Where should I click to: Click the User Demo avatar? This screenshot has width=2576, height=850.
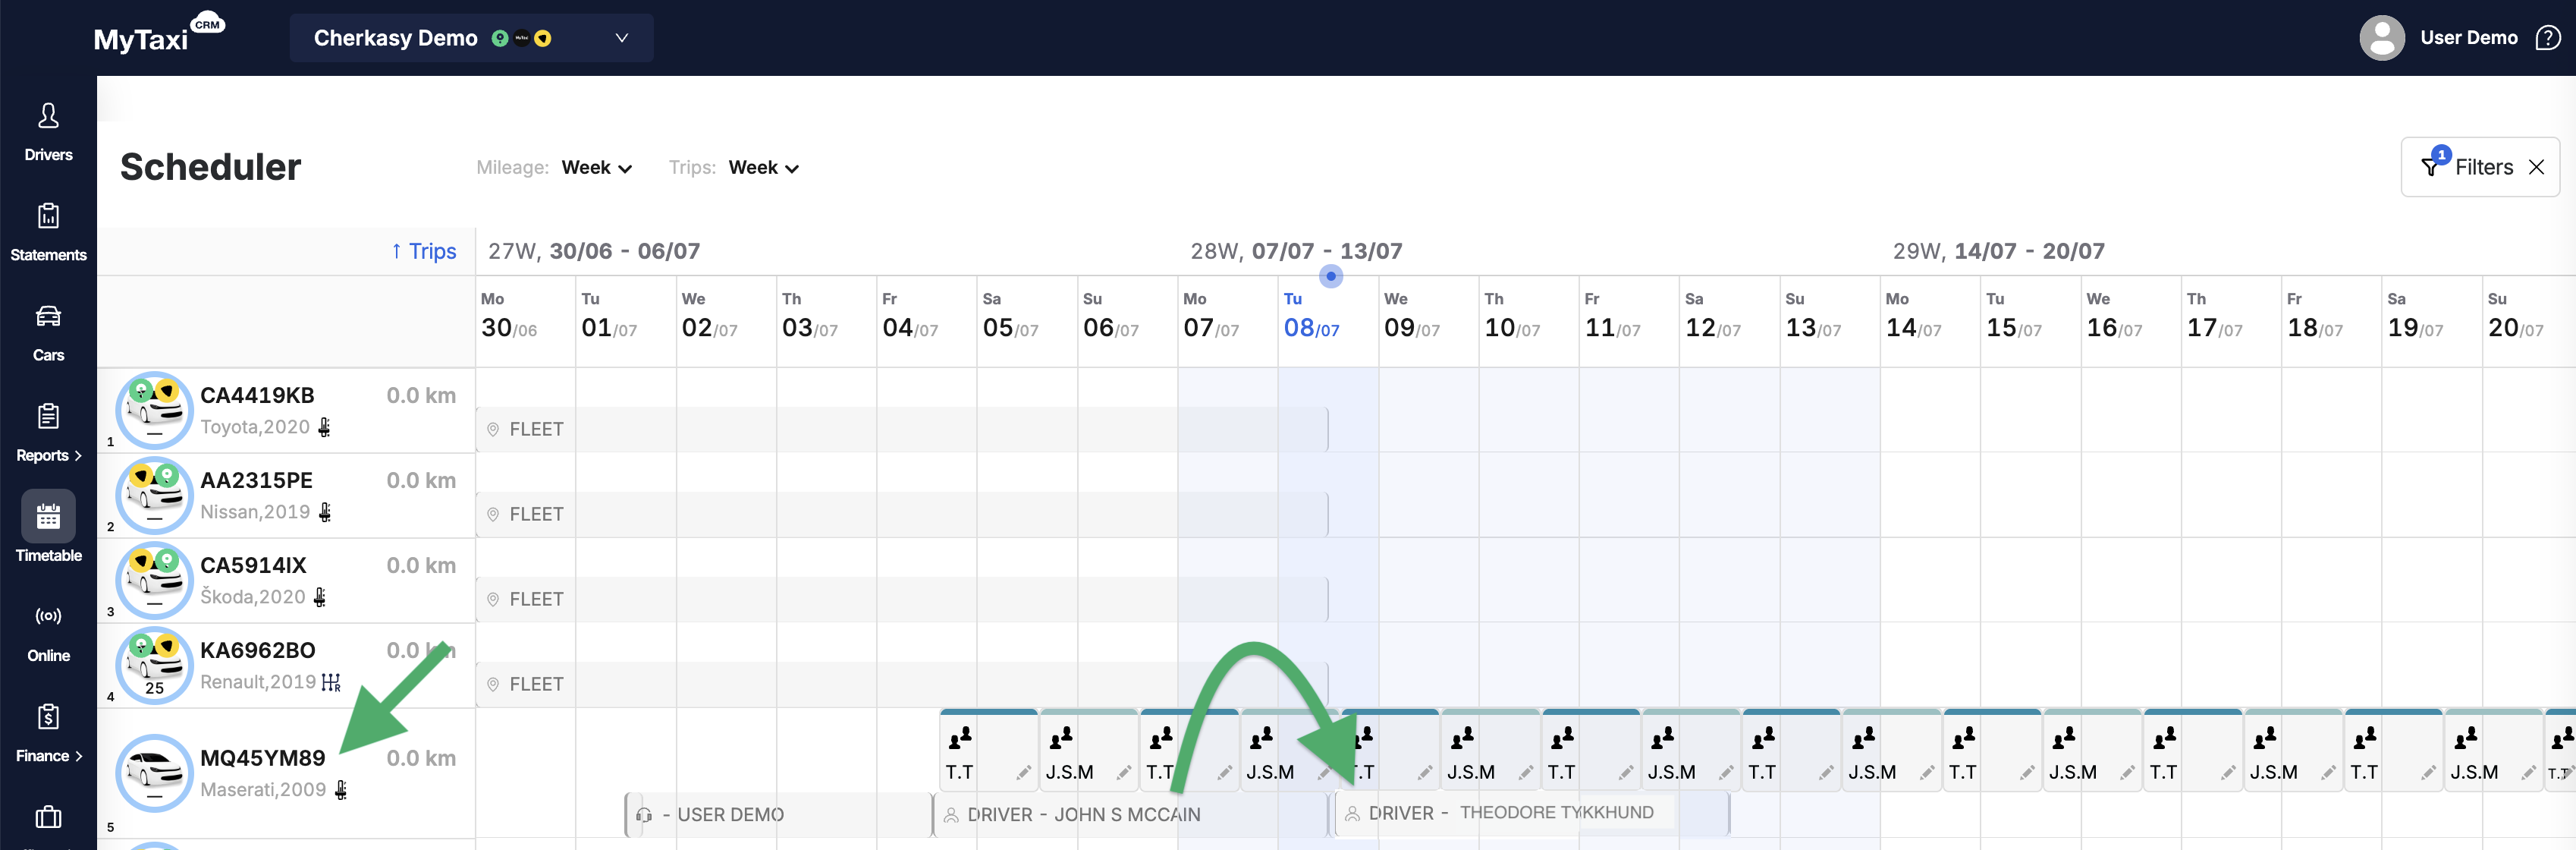(x=2381, y=38)
